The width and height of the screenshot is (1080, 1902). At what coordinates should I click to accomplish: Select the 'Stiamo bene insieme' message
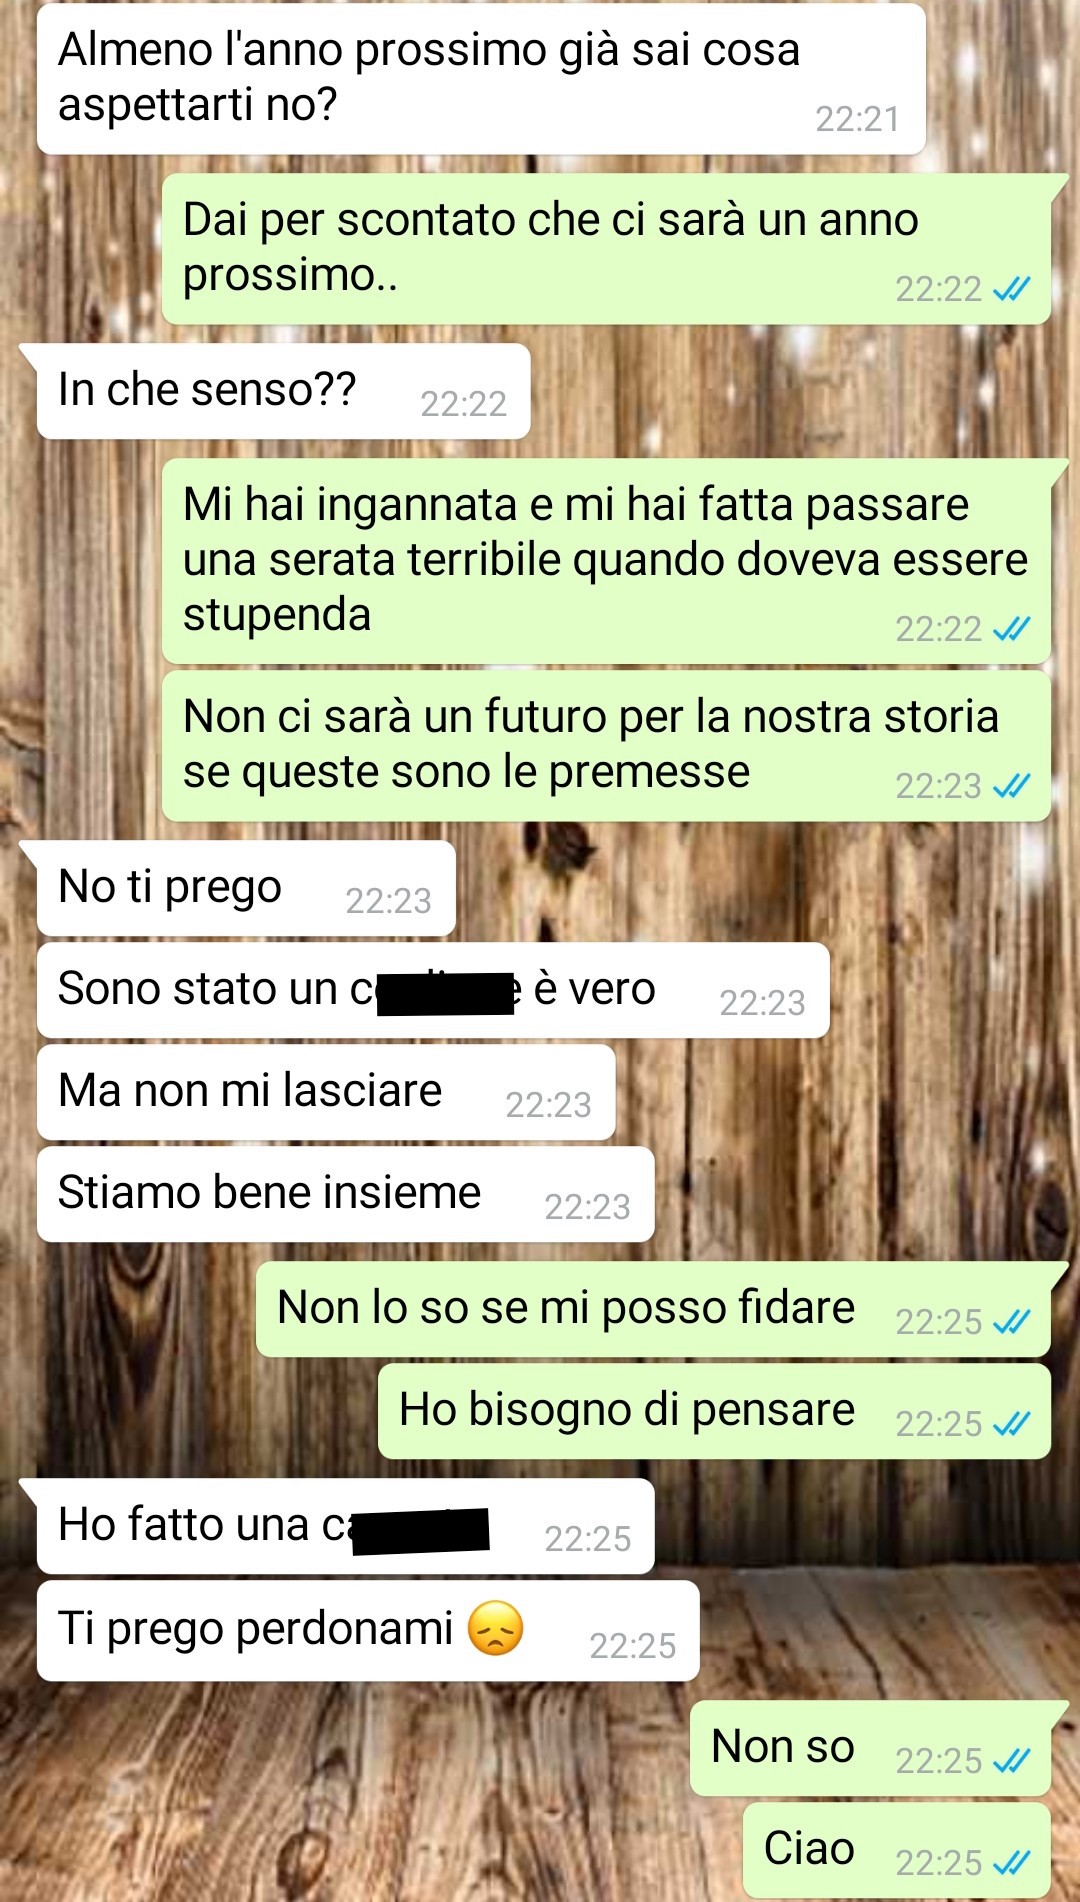point(346,1194)
